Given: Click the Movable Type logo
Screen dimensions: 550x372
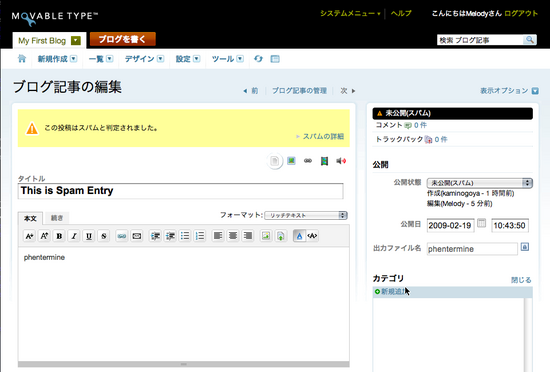Looking at the screenshot, I should pos(54,18).
